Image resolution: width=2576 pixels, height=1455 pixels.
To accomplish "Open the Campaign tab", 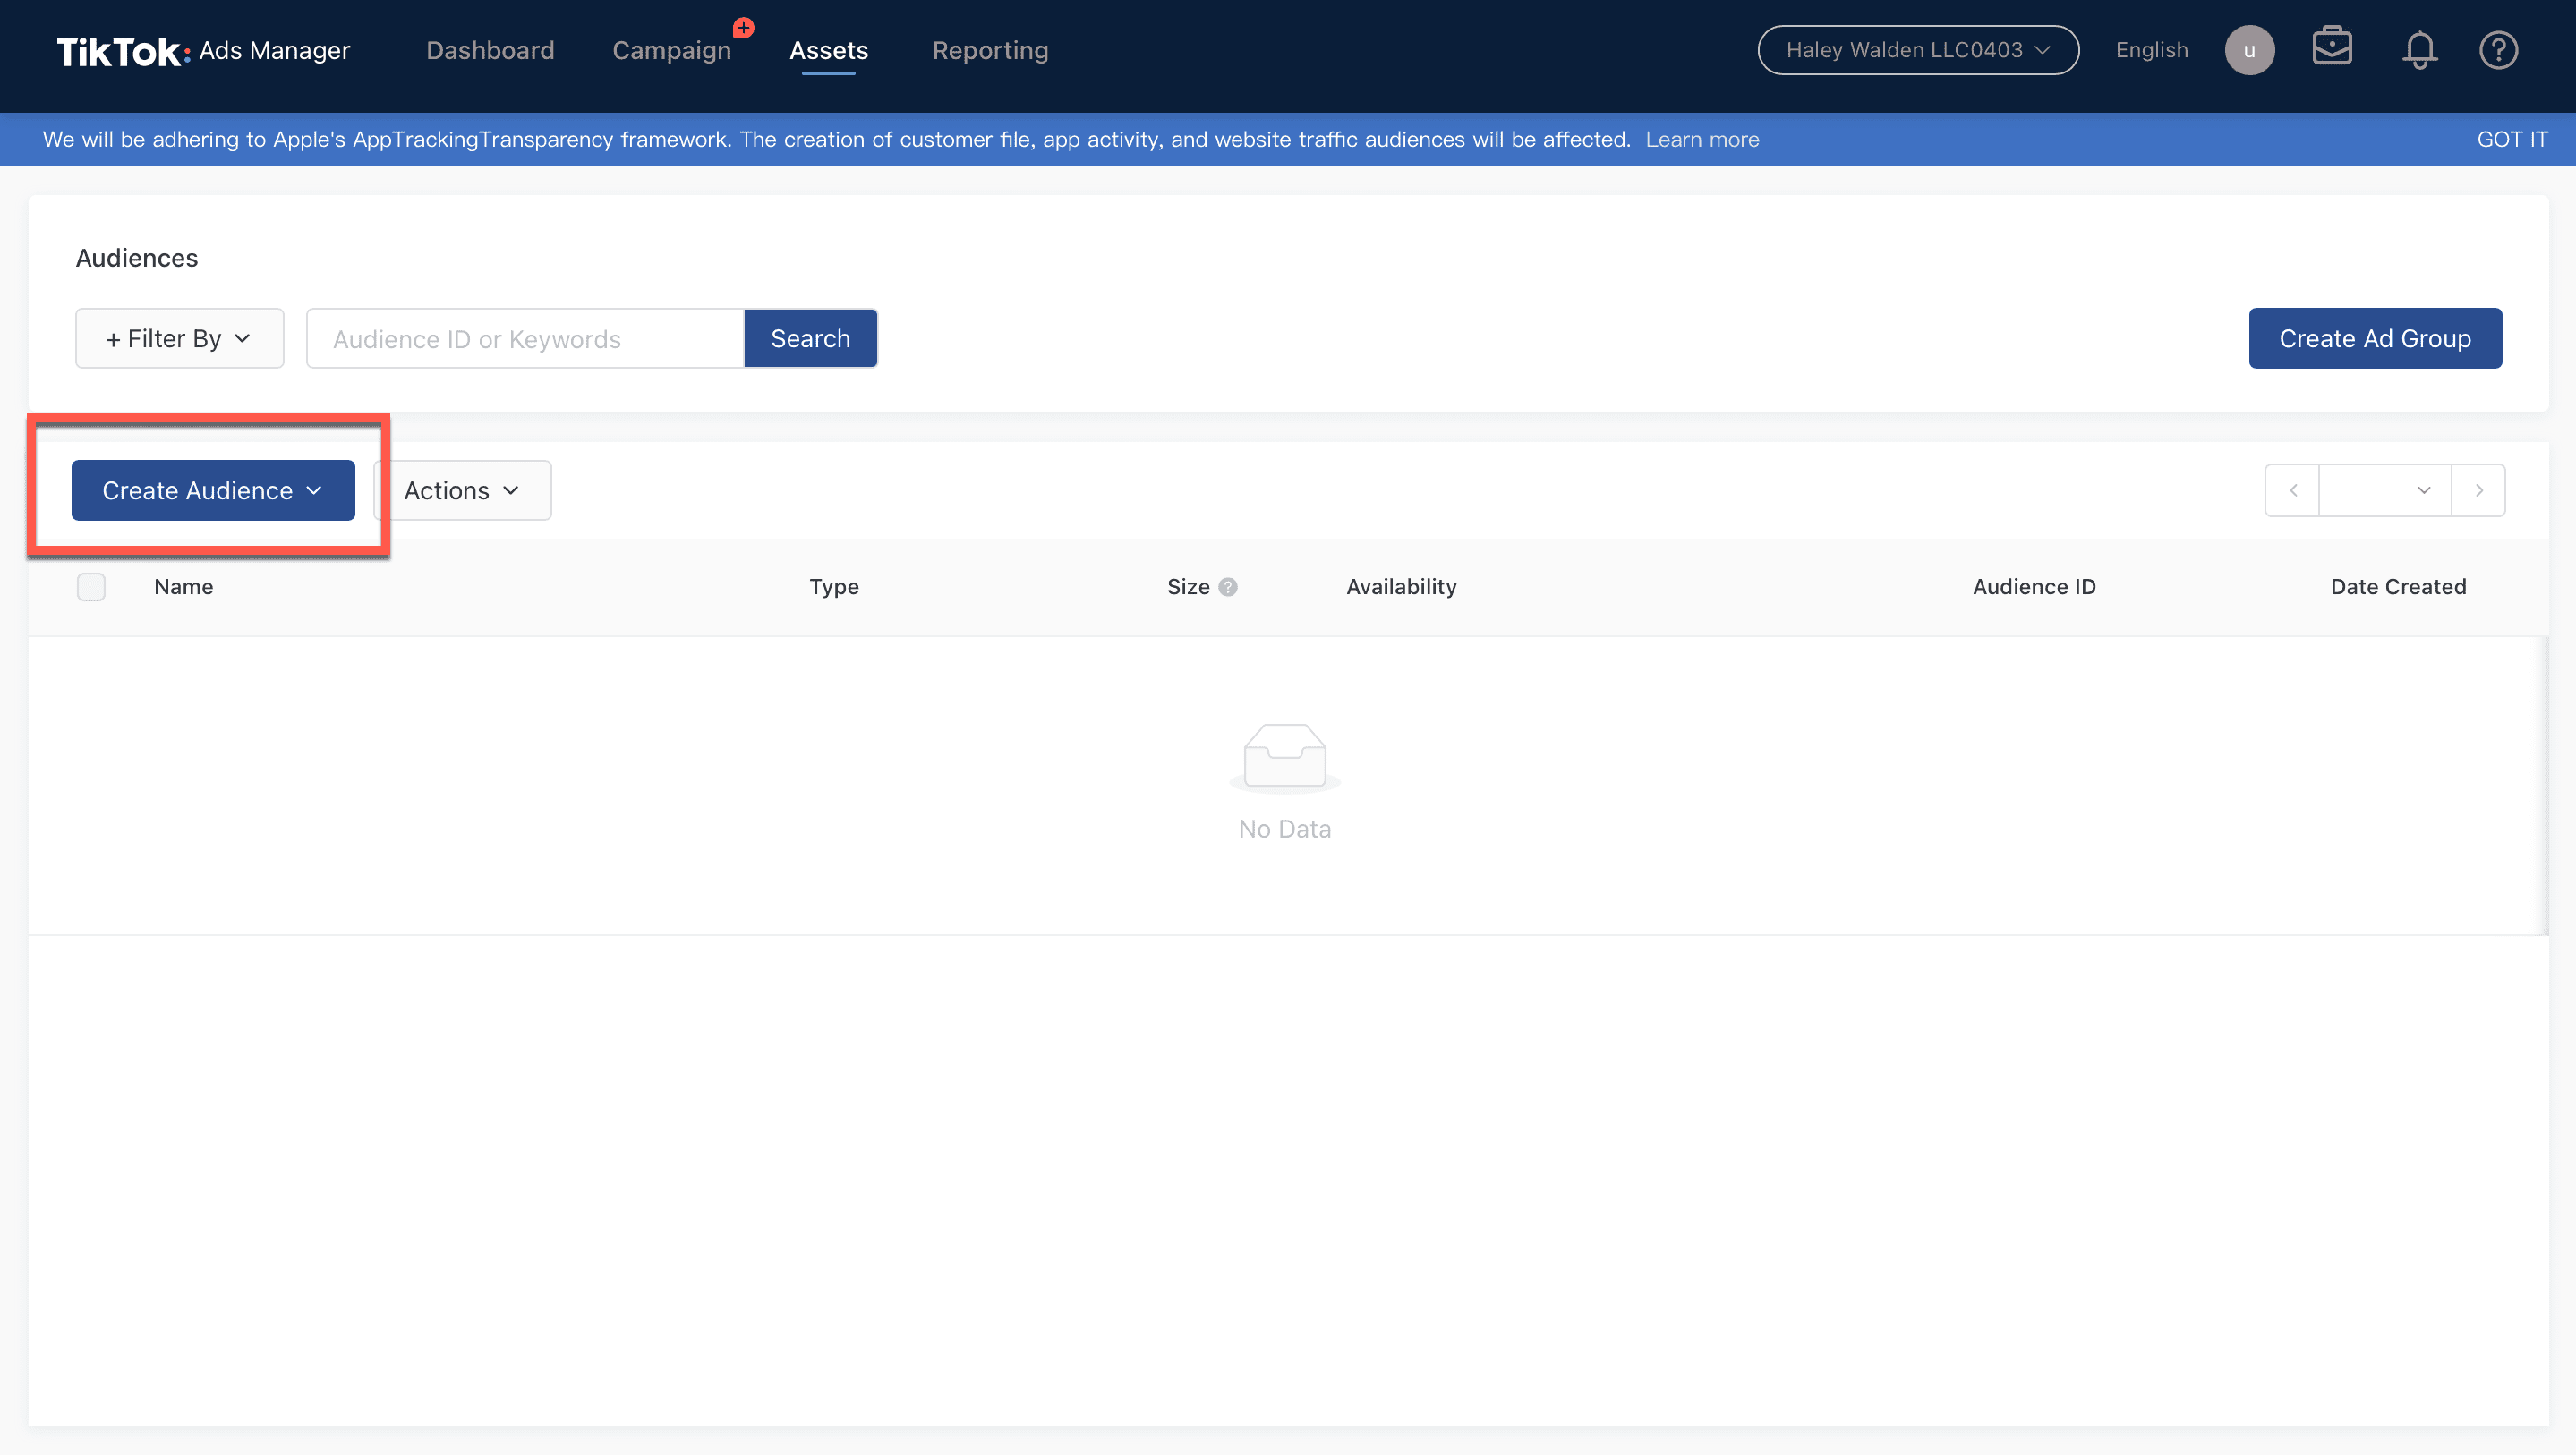I will (671, 50).
